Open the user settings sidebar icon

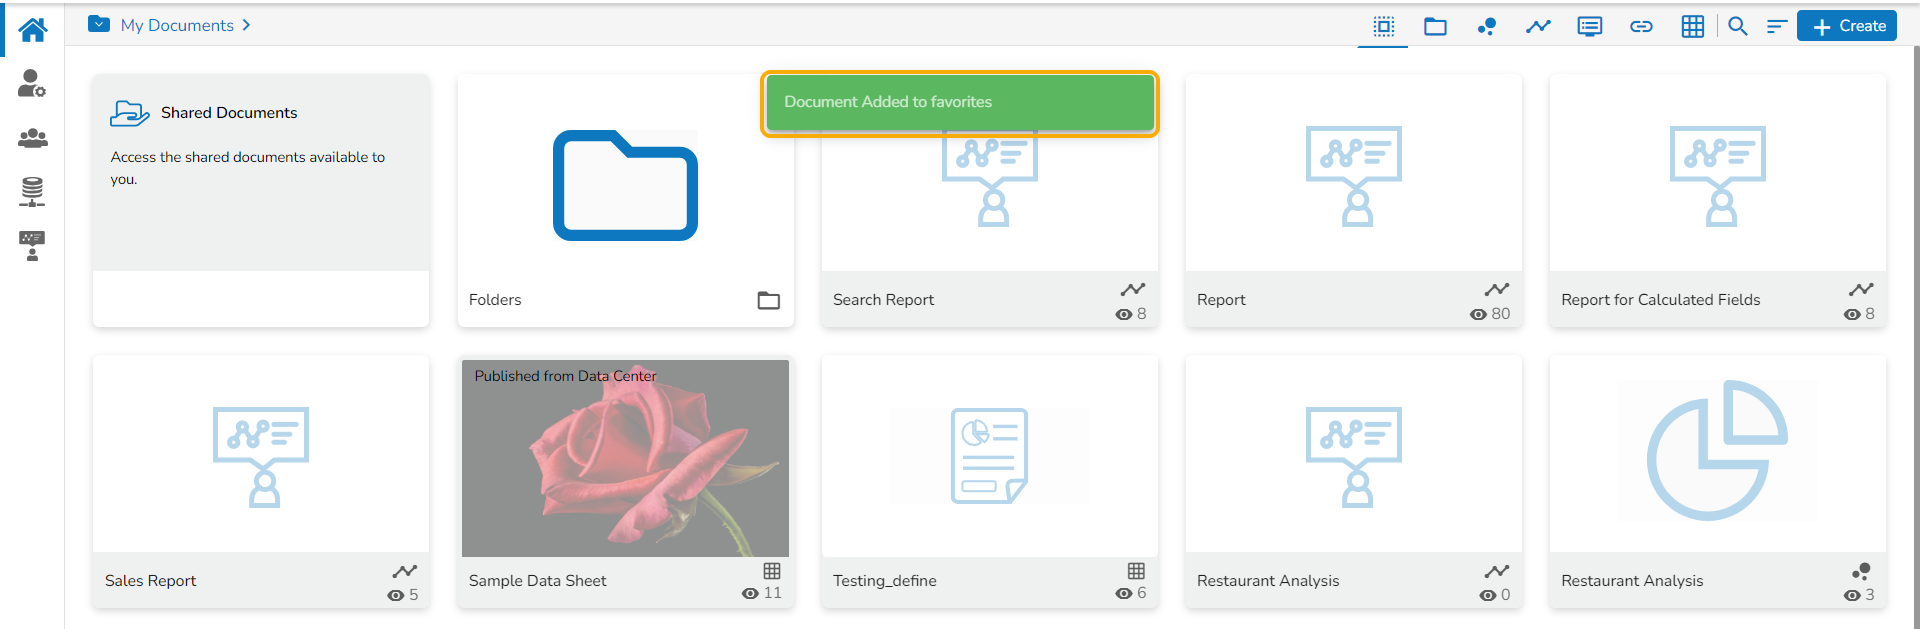tap(32, 84)
